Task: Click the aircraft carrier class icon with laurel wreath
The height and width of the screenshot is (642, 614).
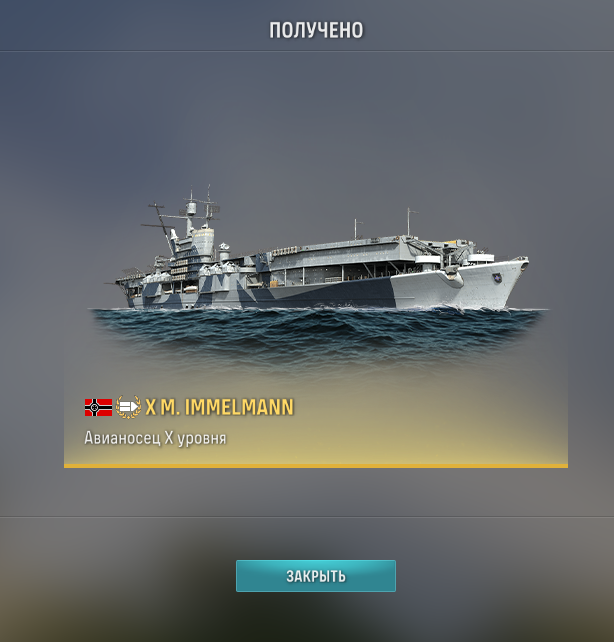Action: tap(129, 407)
